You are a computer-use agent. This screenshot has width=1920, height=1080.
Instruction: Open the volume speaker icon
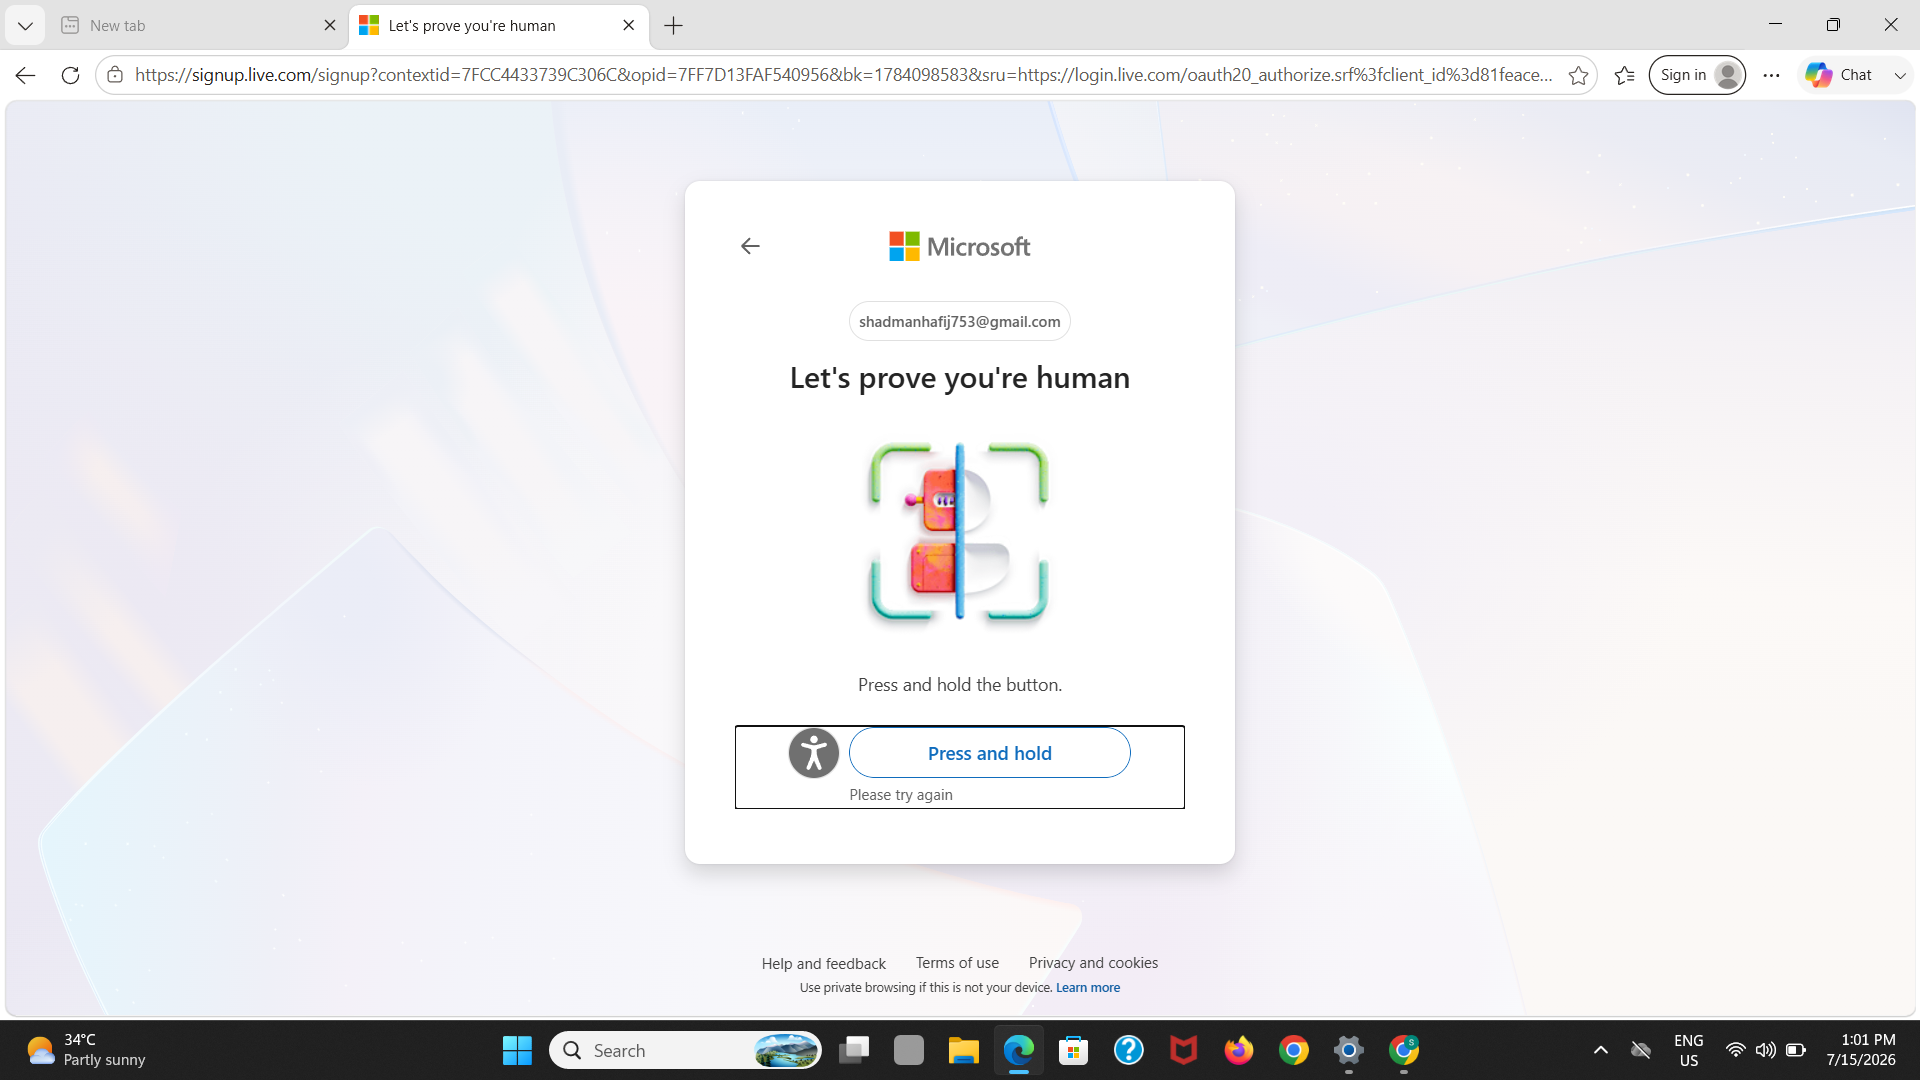(x=1766, y=1050)
